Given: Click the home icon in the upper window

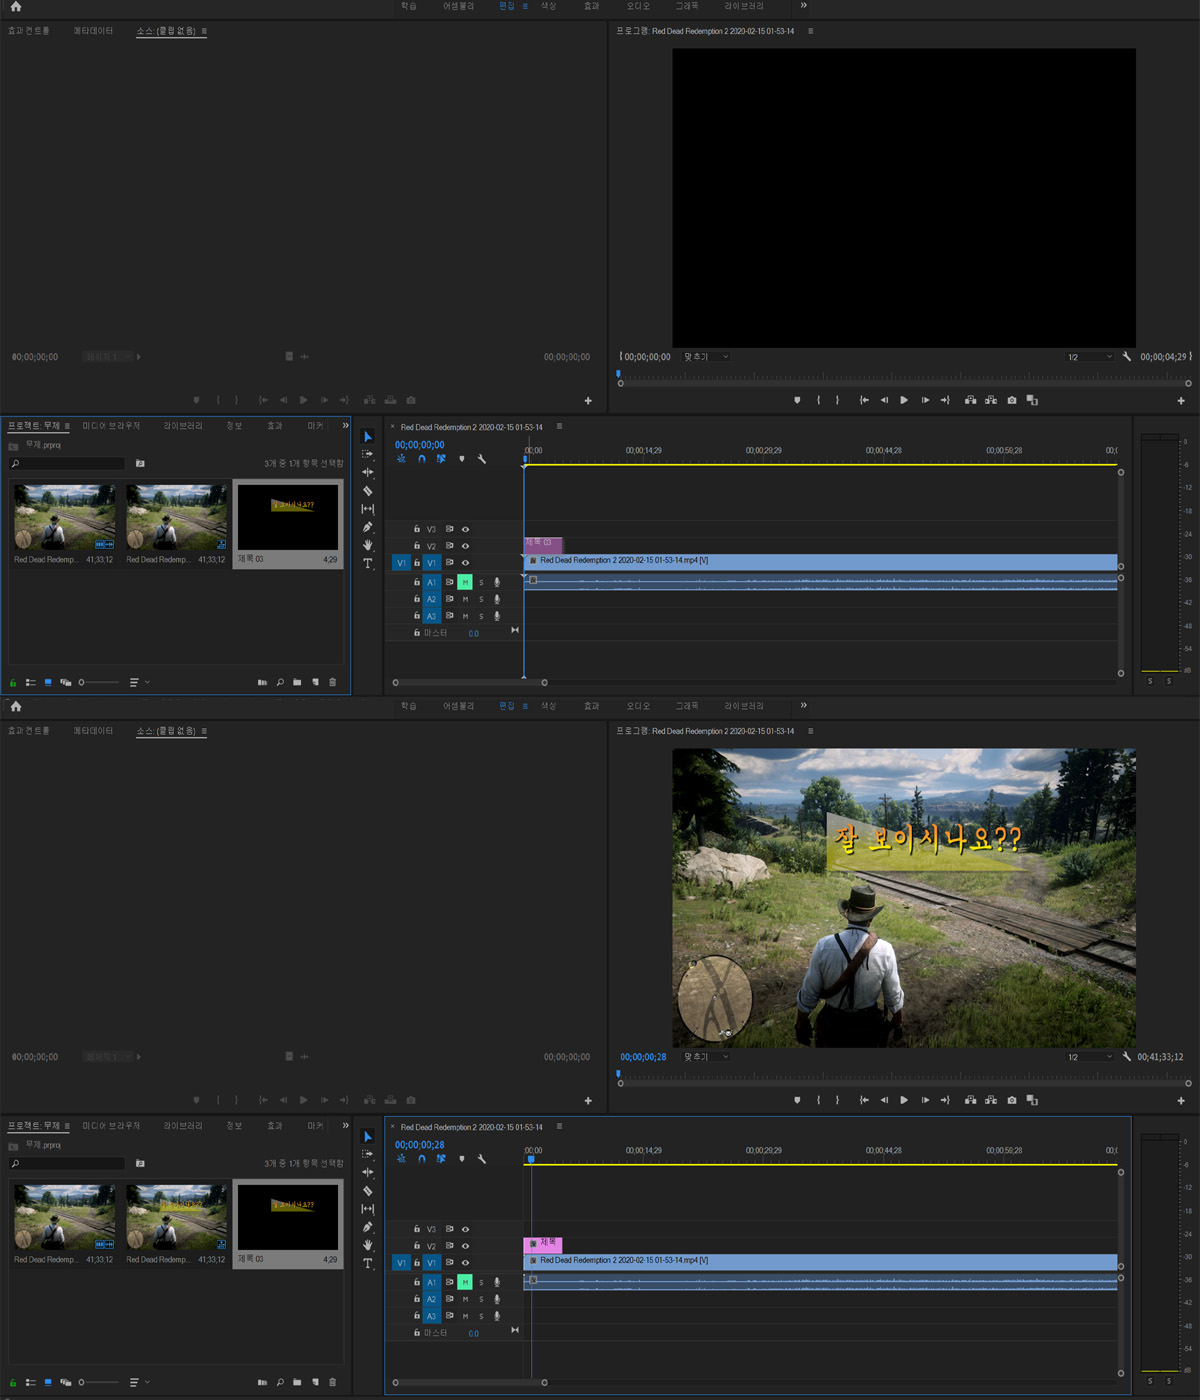Looking at the screenshot, I should coord(15,6).
